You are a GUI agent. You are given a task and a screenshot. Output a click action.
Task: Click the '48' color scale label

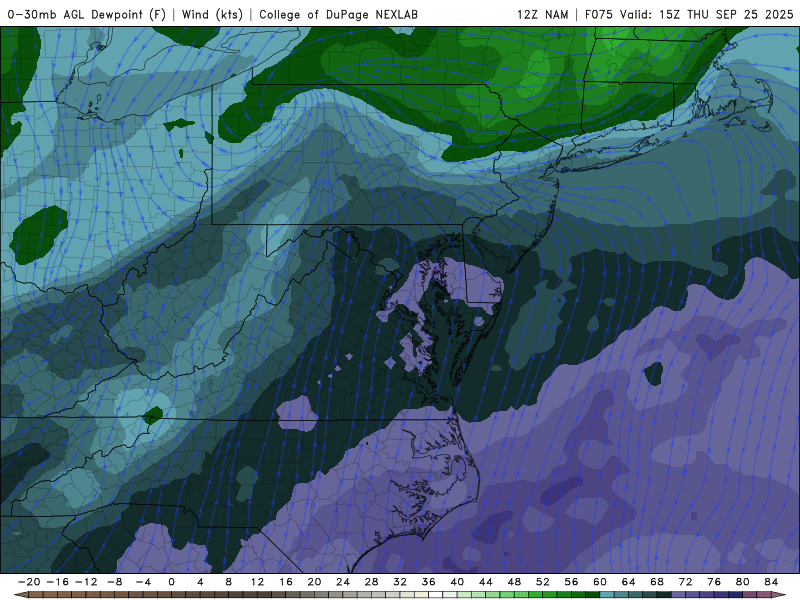(514, 582)
